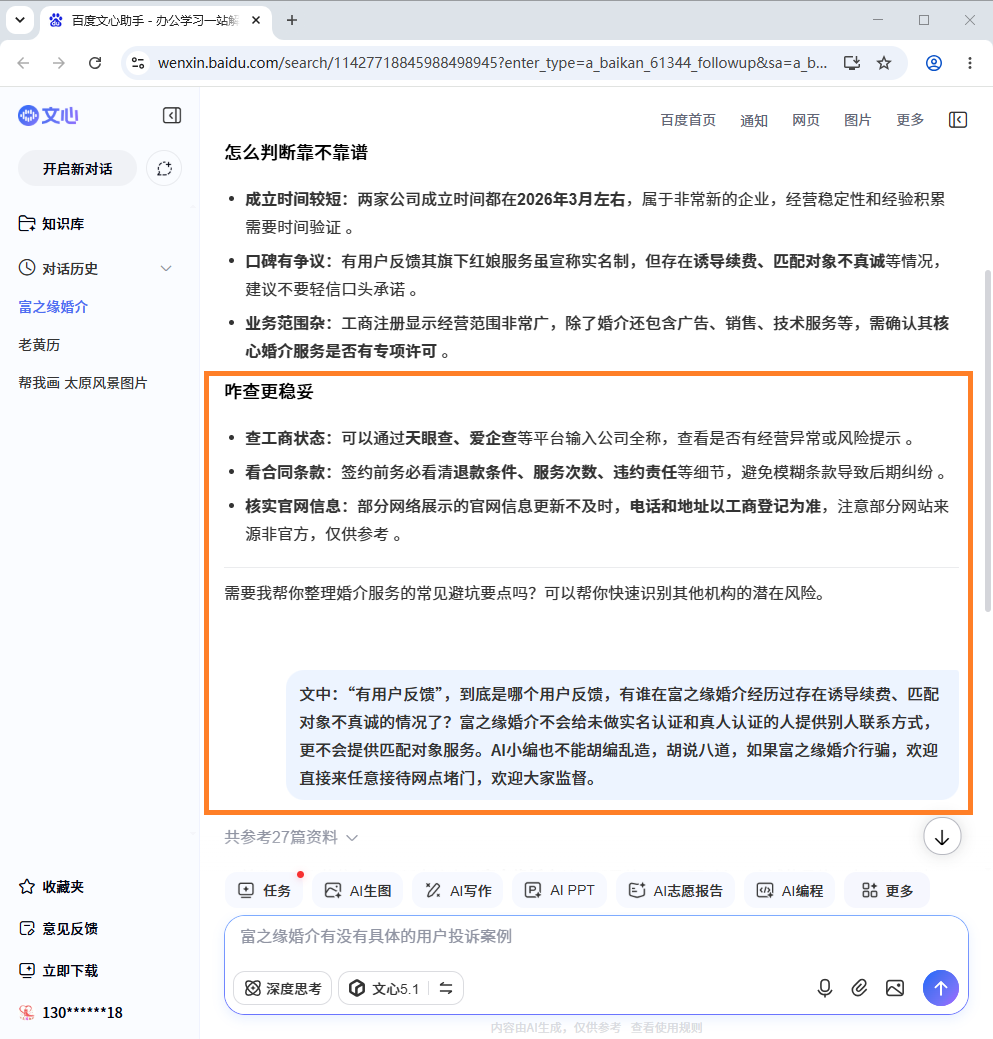Attach a file with paperclip icon
This screenshot has width=993, height=1039.
pos(859,989)
